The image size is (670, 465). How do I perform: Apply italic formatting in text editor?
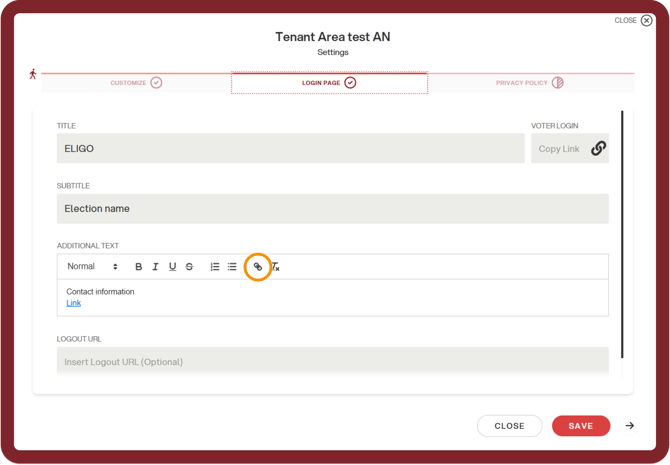click(x=155, y=267)
